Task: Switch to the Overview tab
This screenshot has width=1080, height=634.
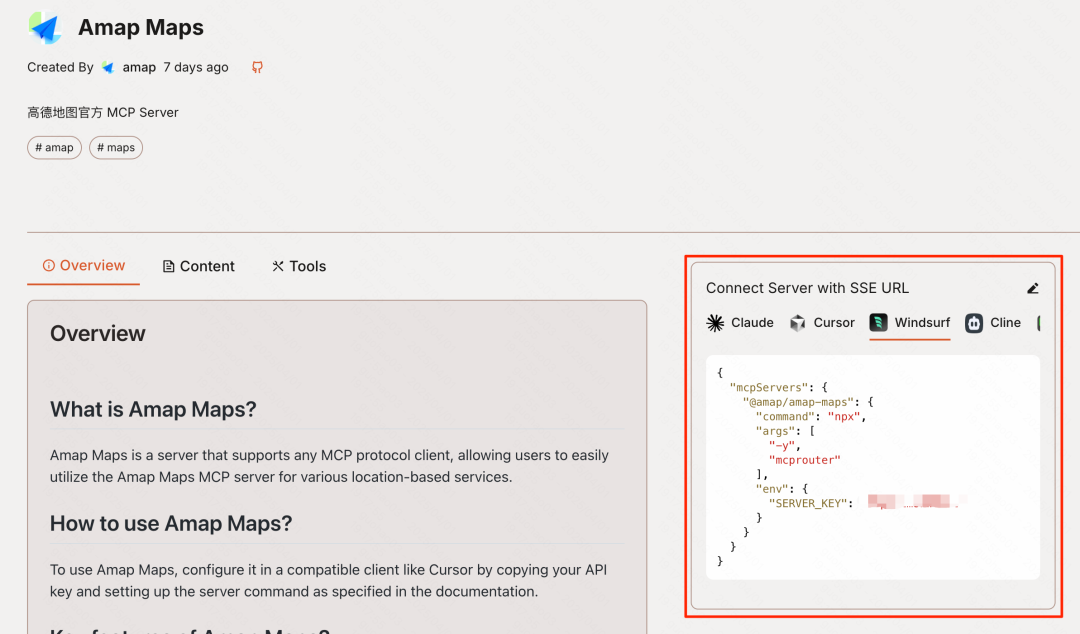Action: coord(84,266)
